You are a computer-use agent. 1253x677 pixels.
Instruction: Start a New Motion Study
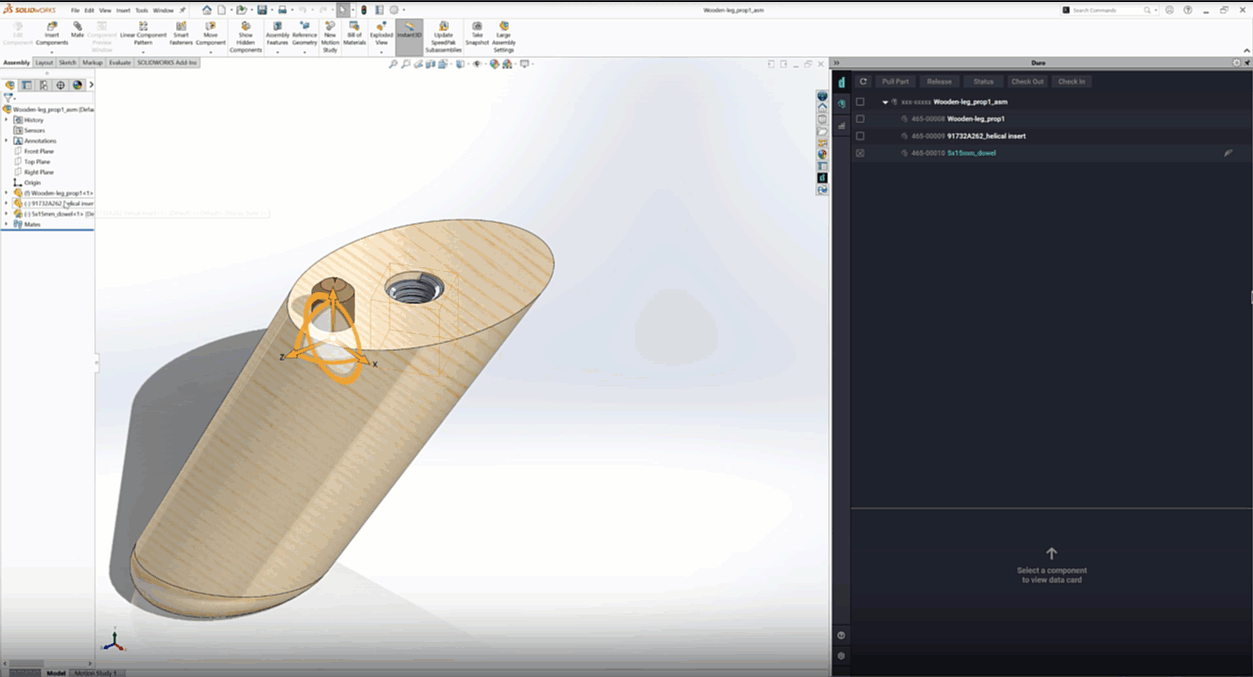pyautogui.click(x=330, y=37)
